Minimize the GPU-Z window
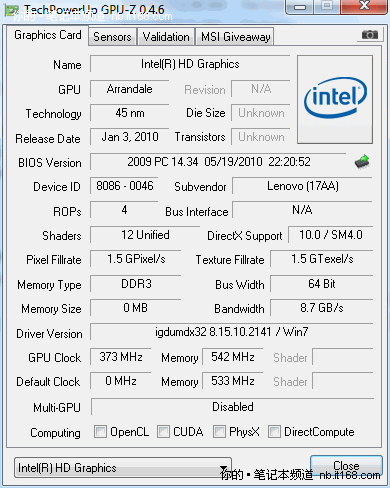This screenshot has width=390, height=488. pos(300,7)
